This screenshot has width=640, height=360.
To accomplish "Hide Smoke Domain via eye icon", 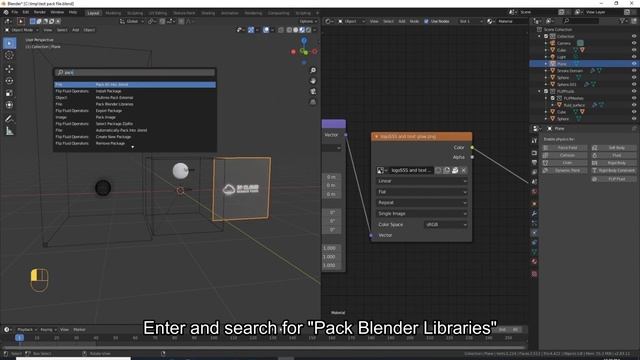I will pos(634,71).
